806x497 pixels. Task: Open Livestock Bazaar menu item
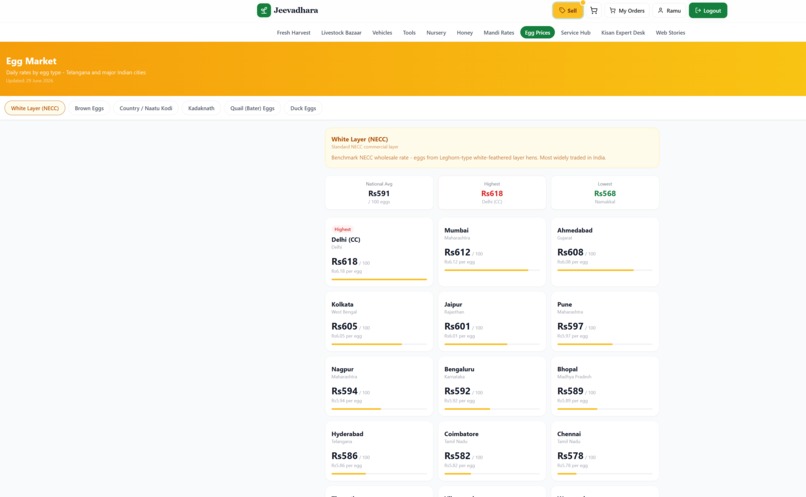coord(341,32)
